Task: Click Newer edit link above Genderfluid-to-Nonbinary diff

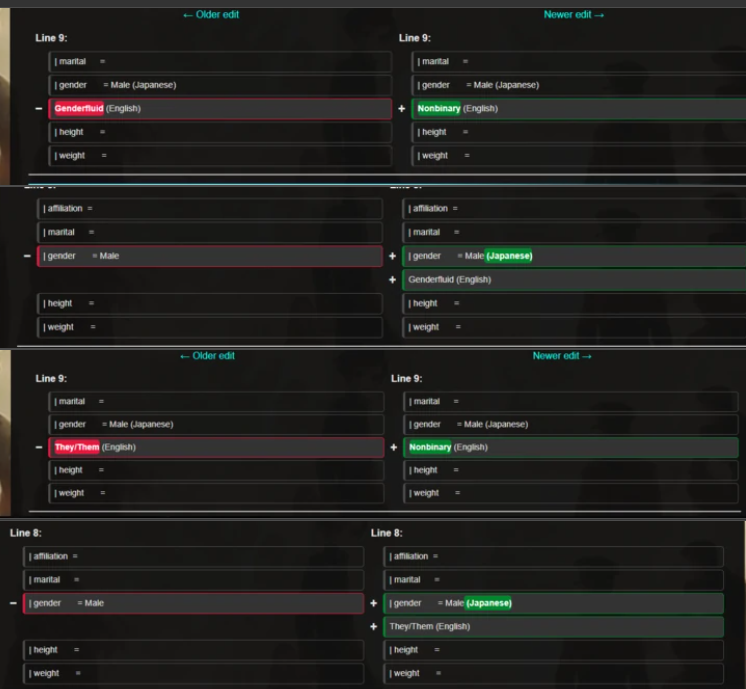Action: (574, 15)
